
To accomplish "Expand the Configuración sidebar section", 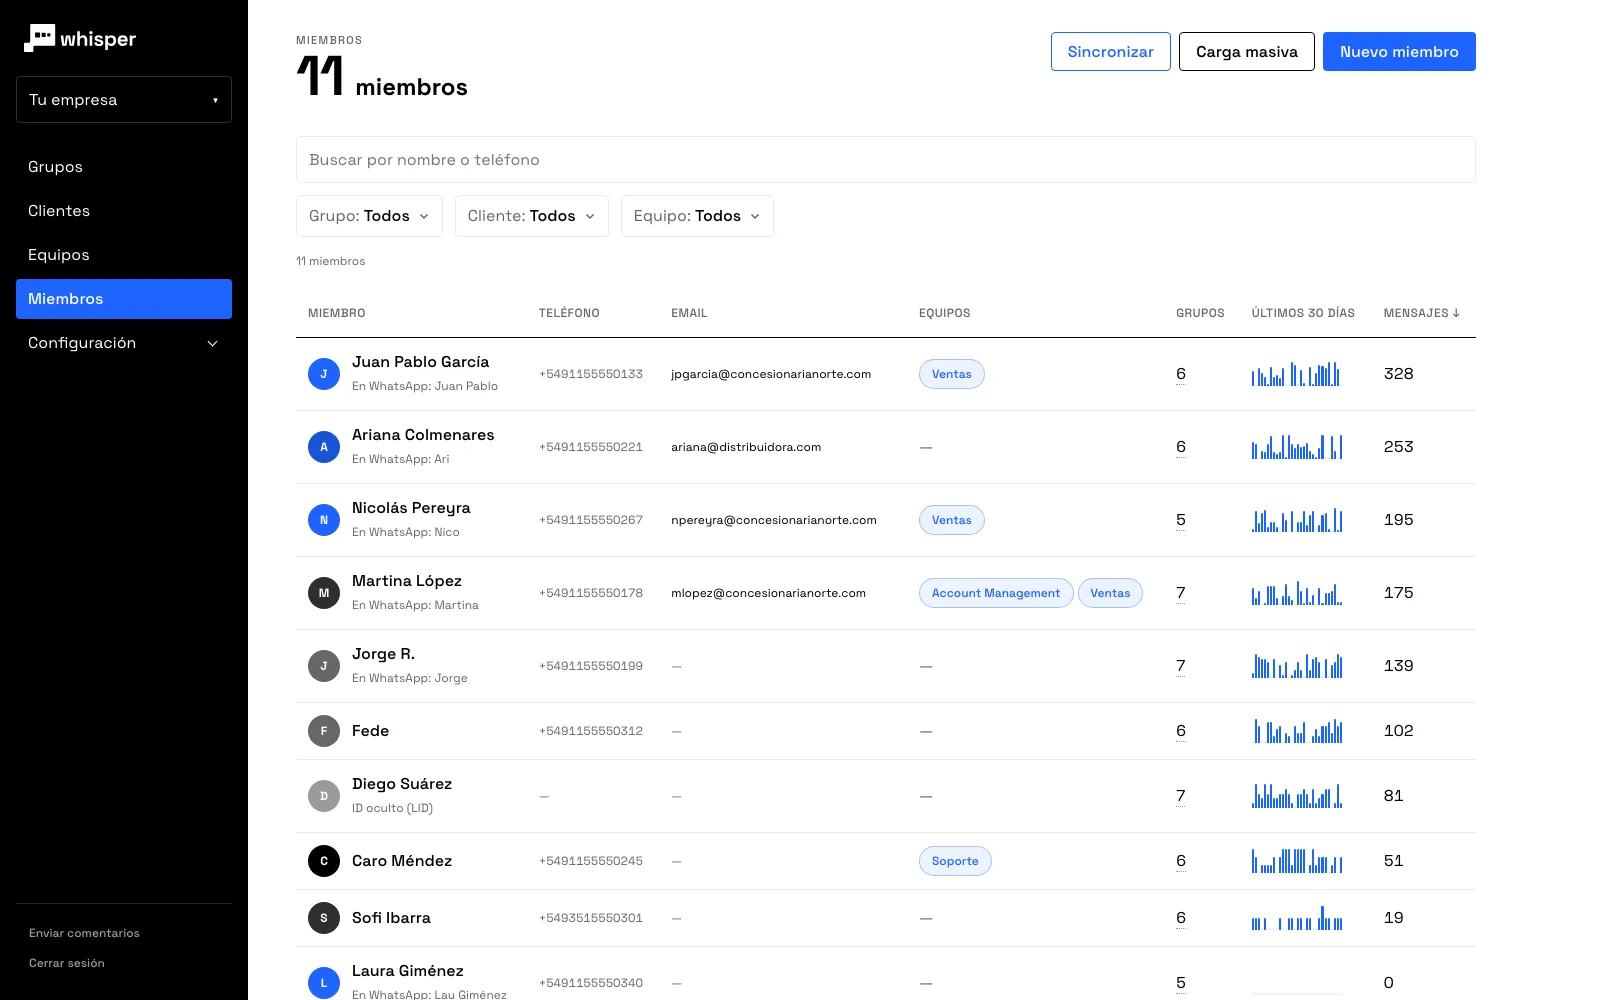I will point(124,343).
